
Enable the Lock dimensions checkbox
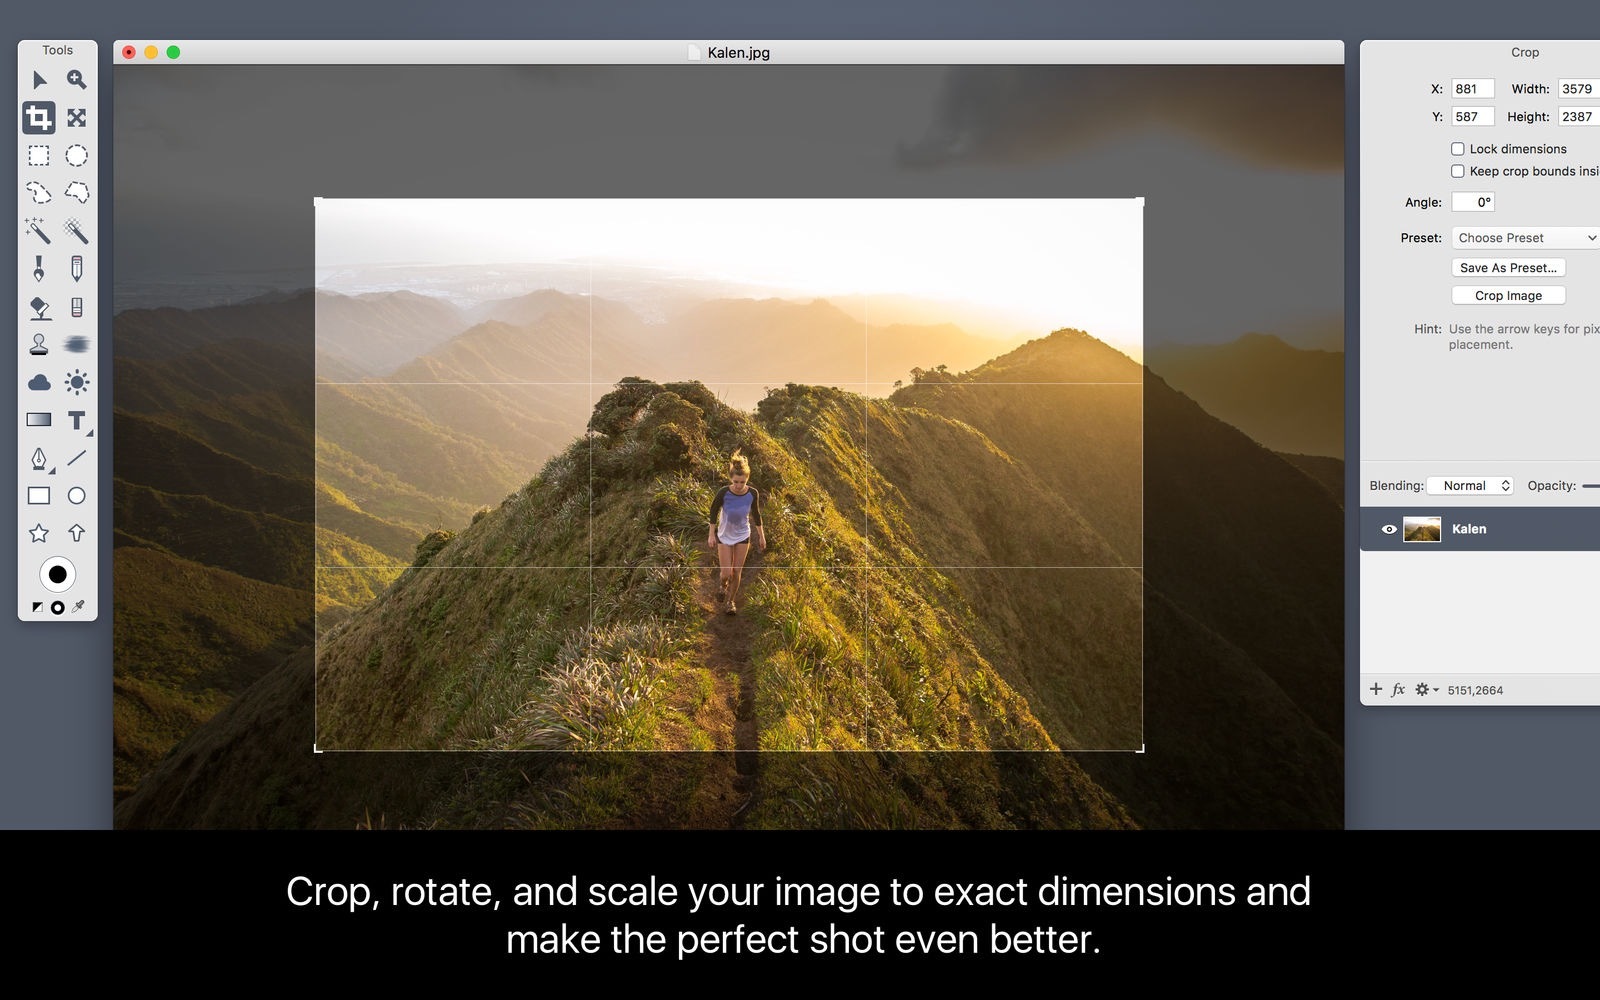click(1457, 149)
